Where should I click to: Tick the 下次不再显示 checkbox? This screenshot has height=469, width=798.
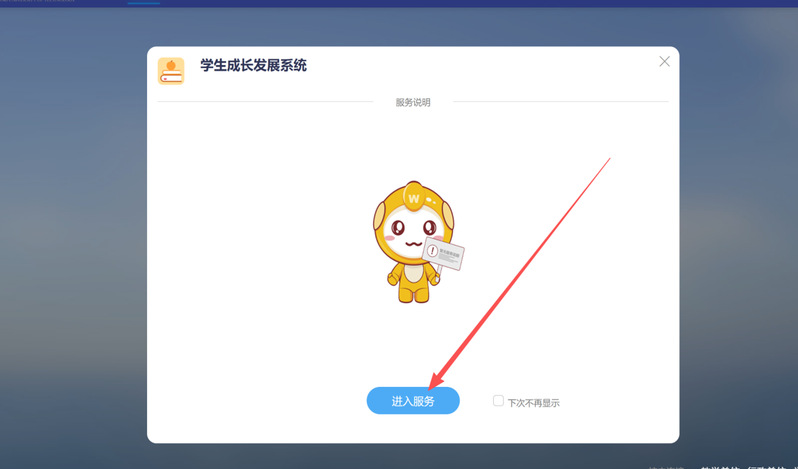pyautogui.click(x=498, y=401)
